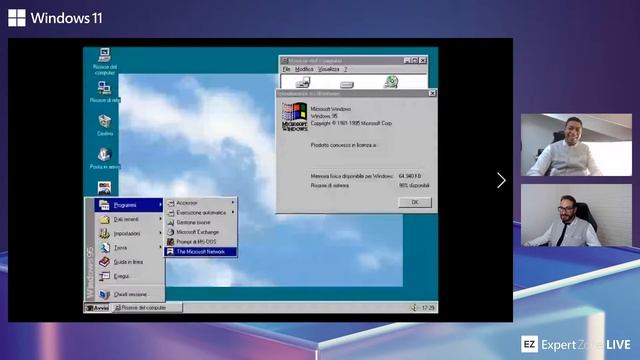The height and width of the screenshot is (360, 640).
Task: Launch Gestione risorse from Programmi
Action: pos(200,222)
